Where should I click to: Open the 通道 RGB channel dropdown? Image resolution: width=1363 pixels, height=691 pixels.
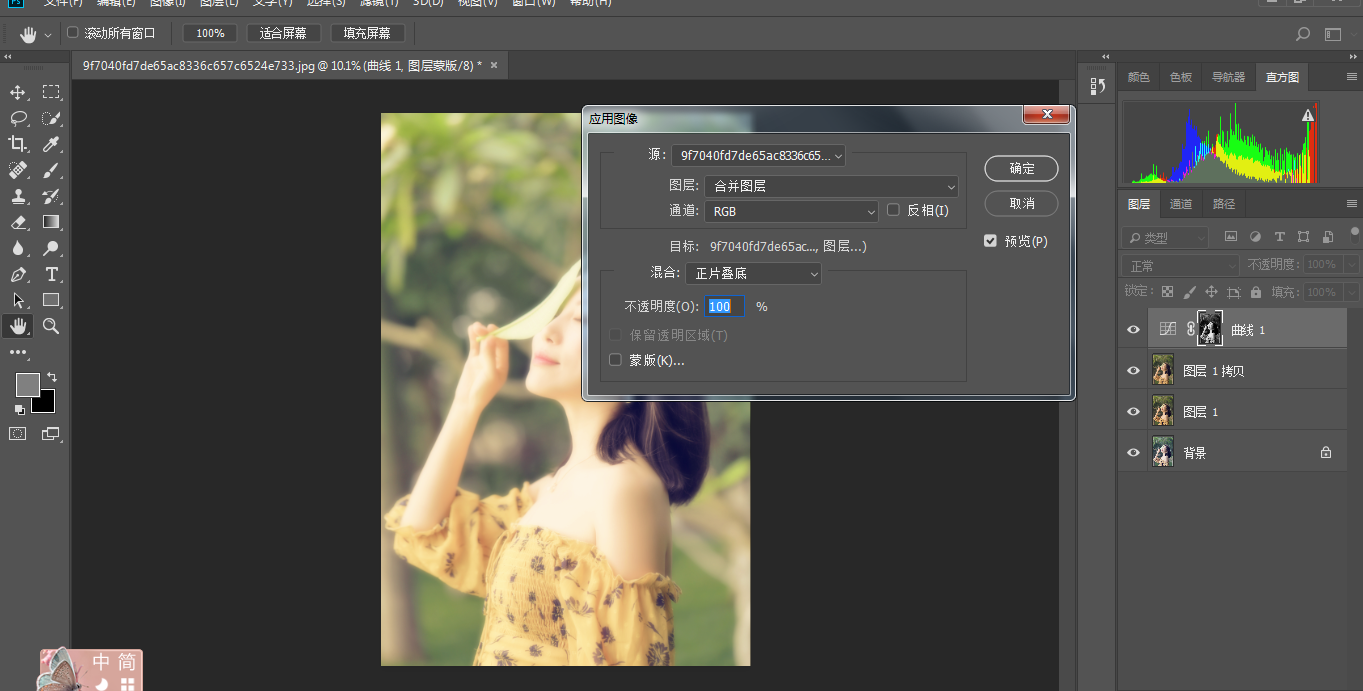(792, 211)
